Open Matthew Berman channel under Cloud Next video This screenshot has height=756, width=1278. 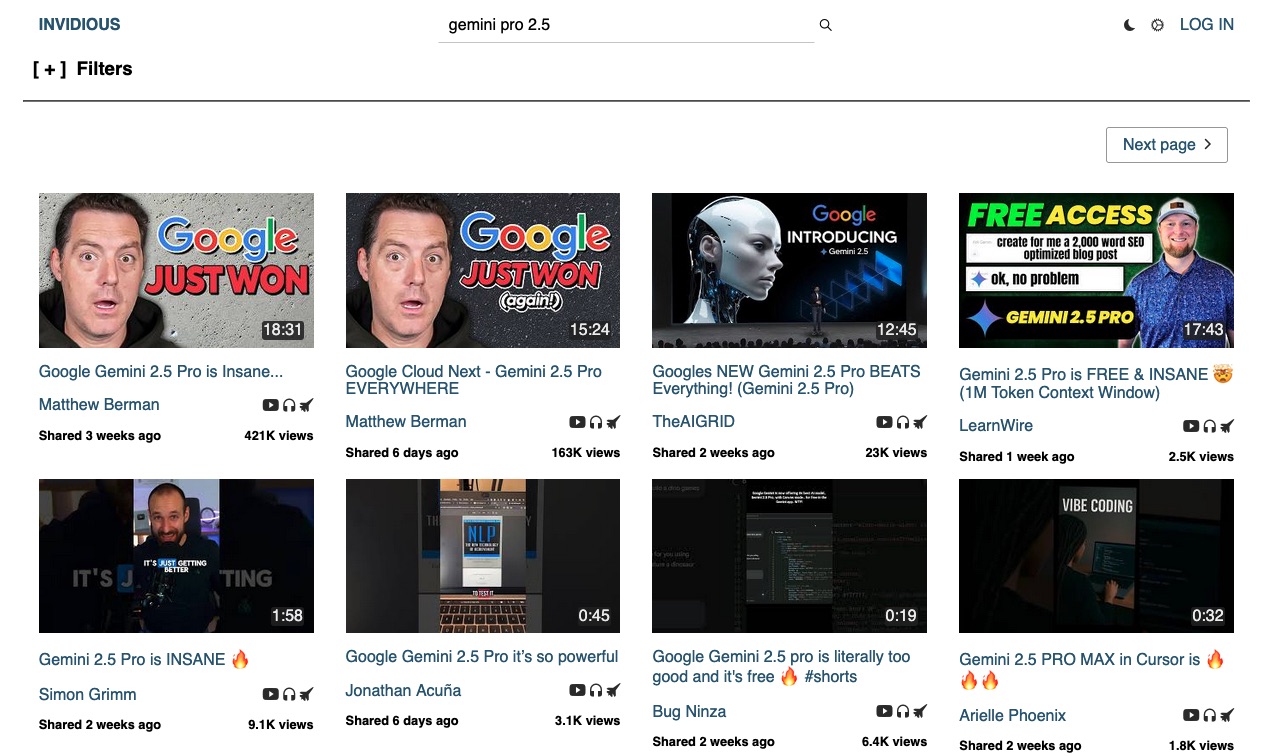click(406, 422)
